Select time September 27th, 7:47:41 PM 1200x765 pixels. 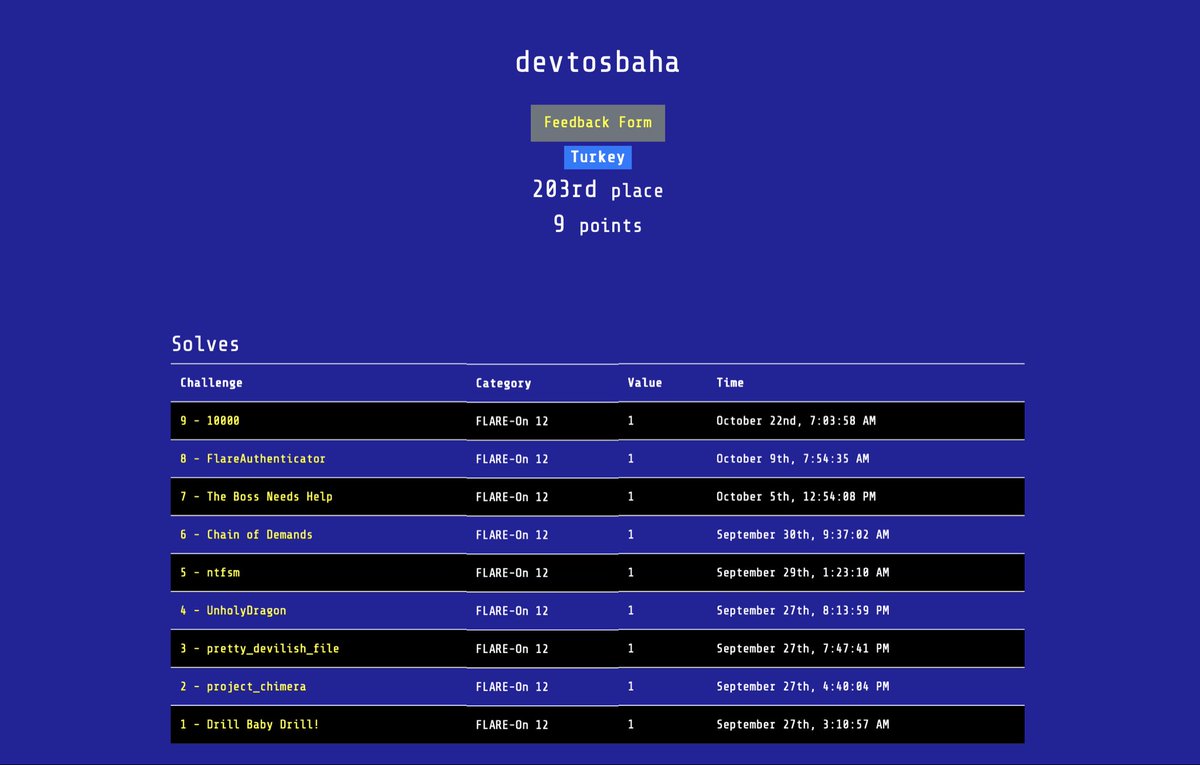(803, 649)
